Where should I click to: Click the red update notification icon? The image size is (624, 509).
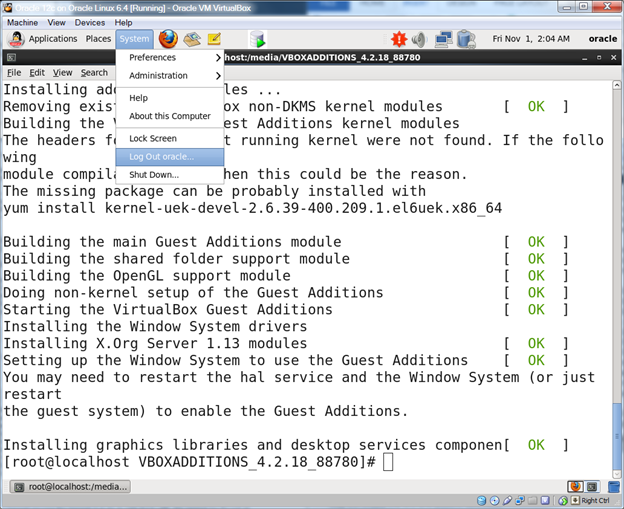398,39
